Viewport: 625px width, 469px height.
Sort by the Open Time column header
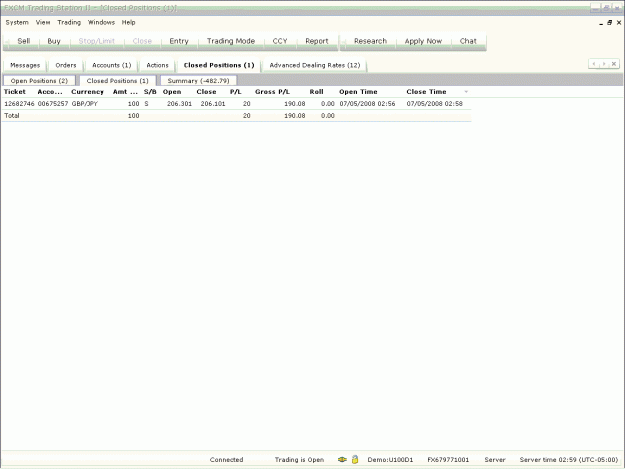(358, 92)
